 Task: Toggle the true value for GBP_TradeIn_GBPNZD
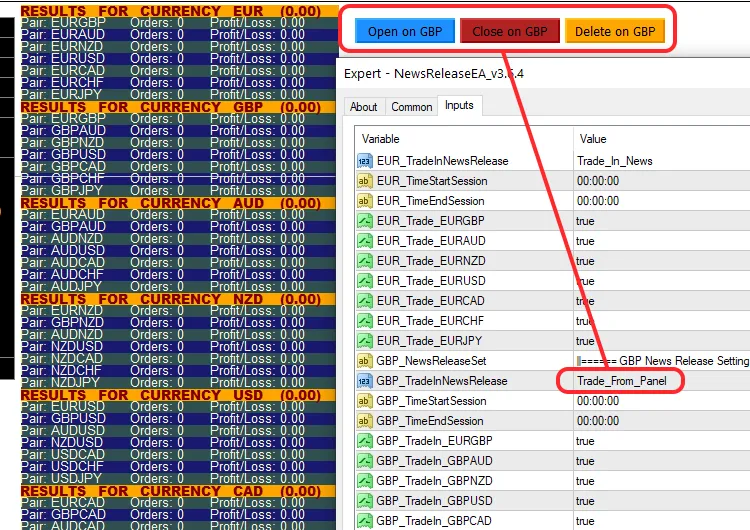(x=585, y=481)
